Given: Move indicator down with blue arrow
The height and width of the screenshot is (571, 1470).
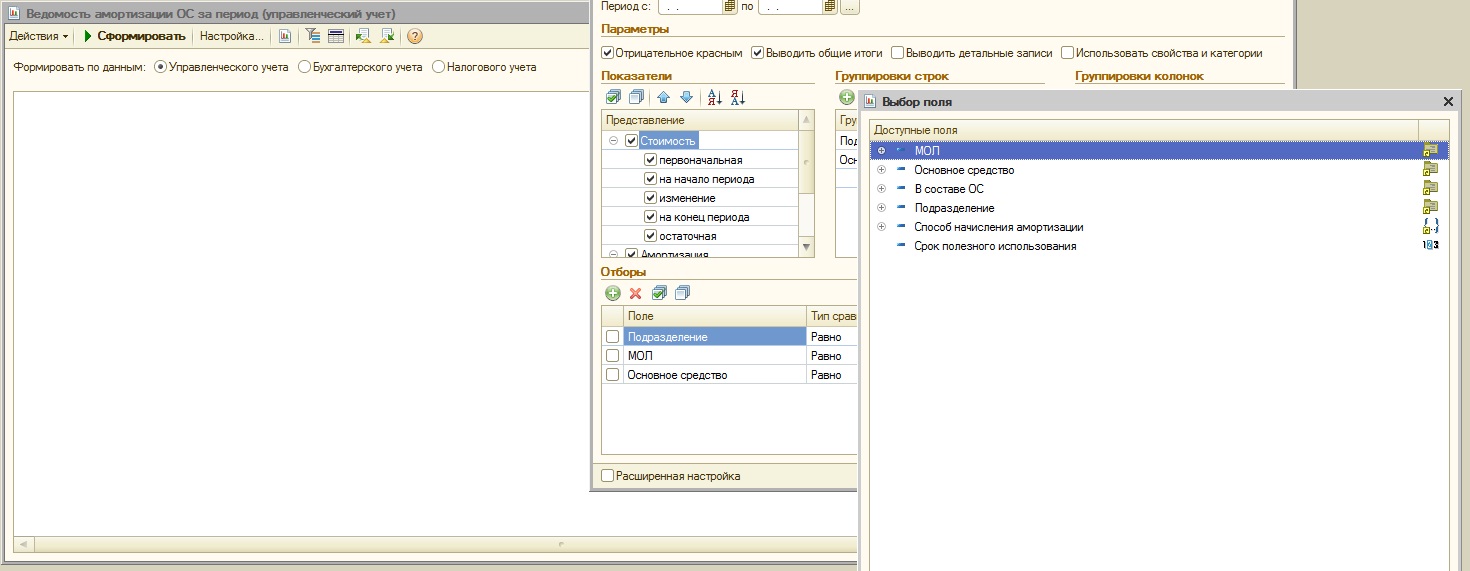Looking at the screenshot, I should pyautogui.click(x=686, y=97).
